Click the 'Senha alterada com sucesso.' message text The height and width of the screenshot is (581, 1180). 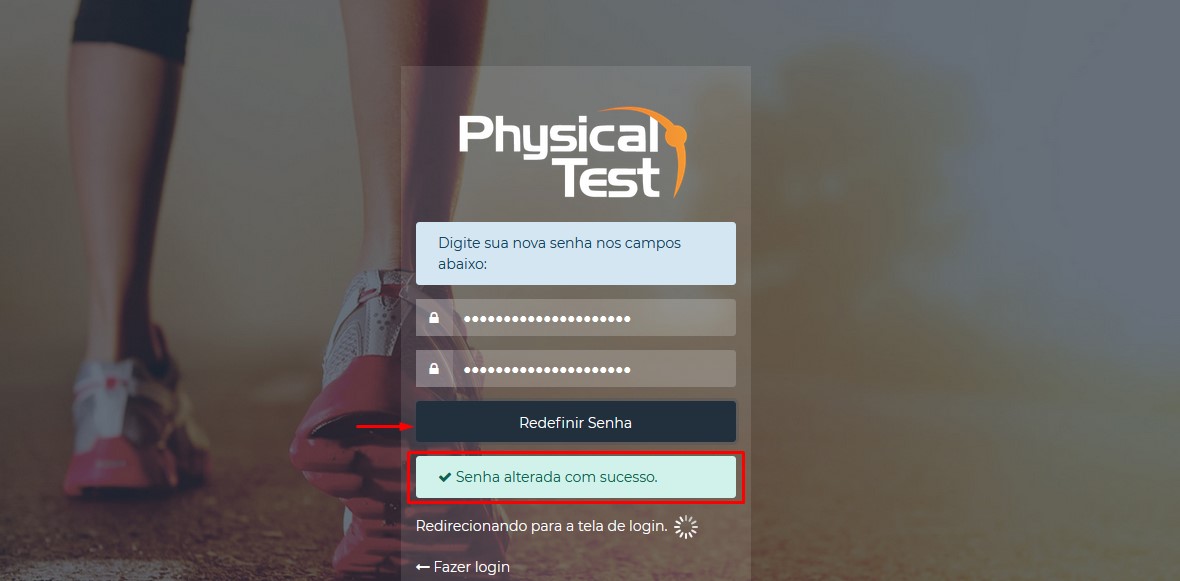[x=556, y=477]
